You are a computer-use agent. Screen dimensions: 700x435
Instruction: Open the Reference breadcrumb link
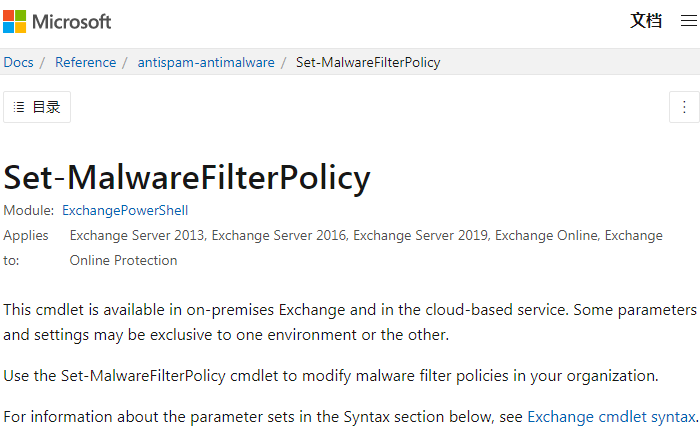click(x=85, y=62)
